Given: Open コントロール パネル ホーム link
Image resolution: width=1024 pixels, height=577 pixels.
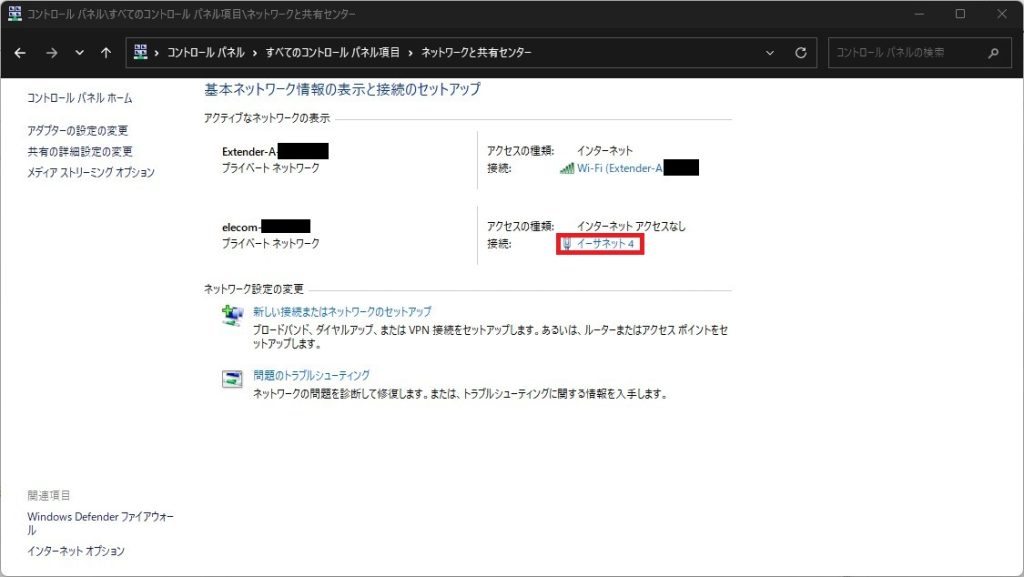Looking at the screenshot, I should pyautogui.click(x=80, y=98).
